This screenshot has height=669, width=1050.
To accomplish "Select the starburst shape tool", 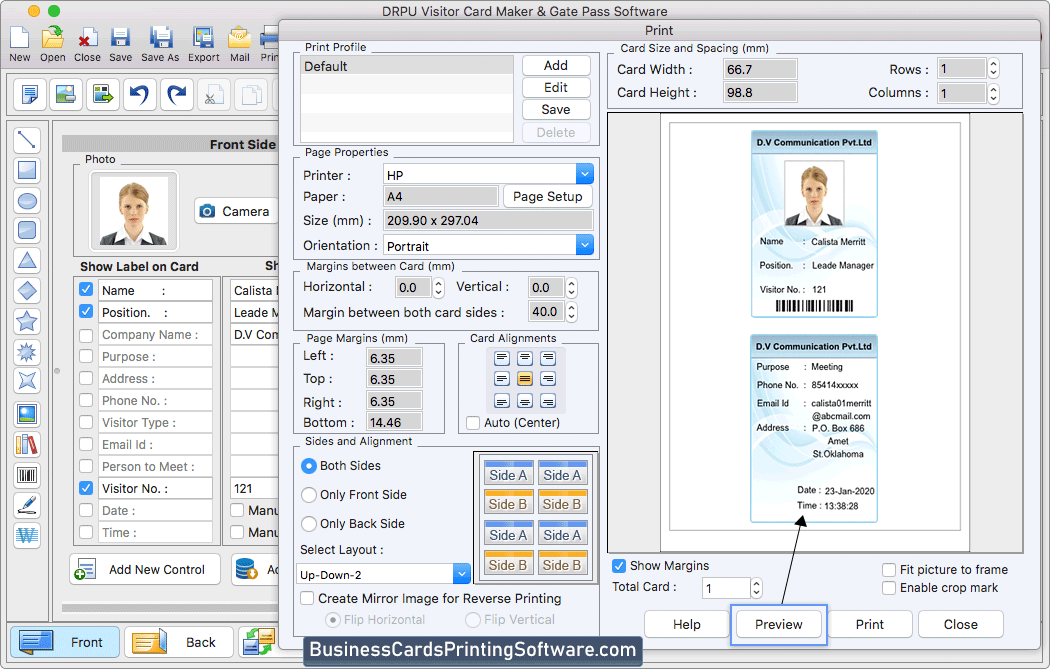I will 27,352.
